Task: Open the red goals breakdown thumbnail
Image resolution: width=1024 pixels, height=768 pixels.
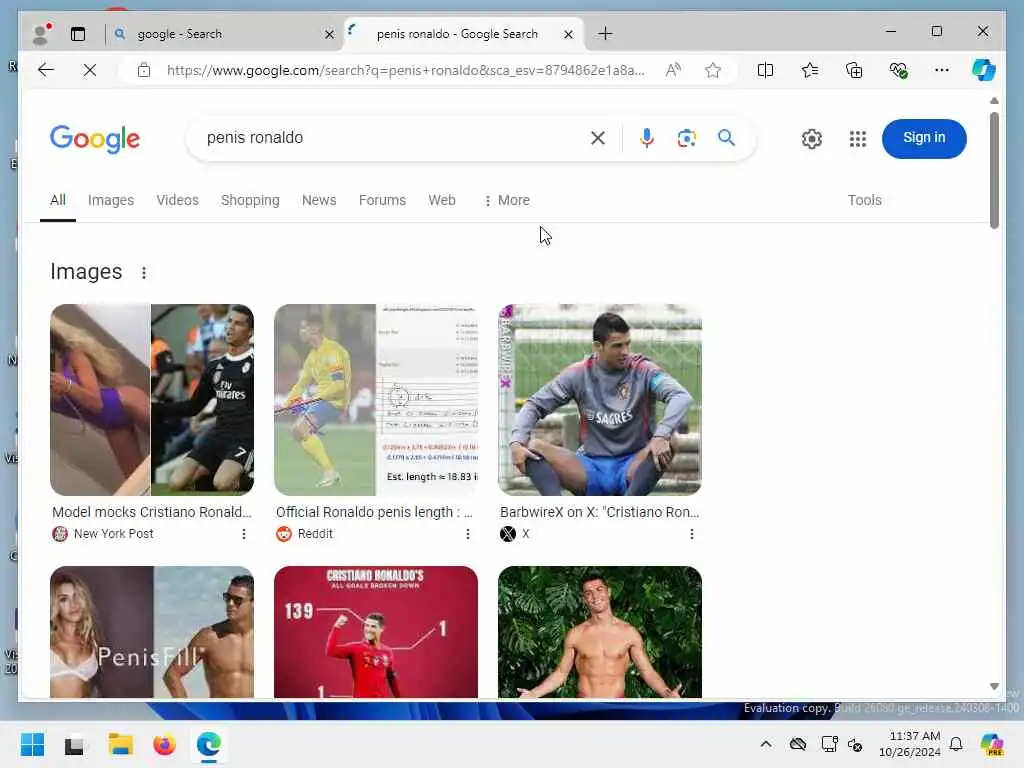Action: pos(376,632)
